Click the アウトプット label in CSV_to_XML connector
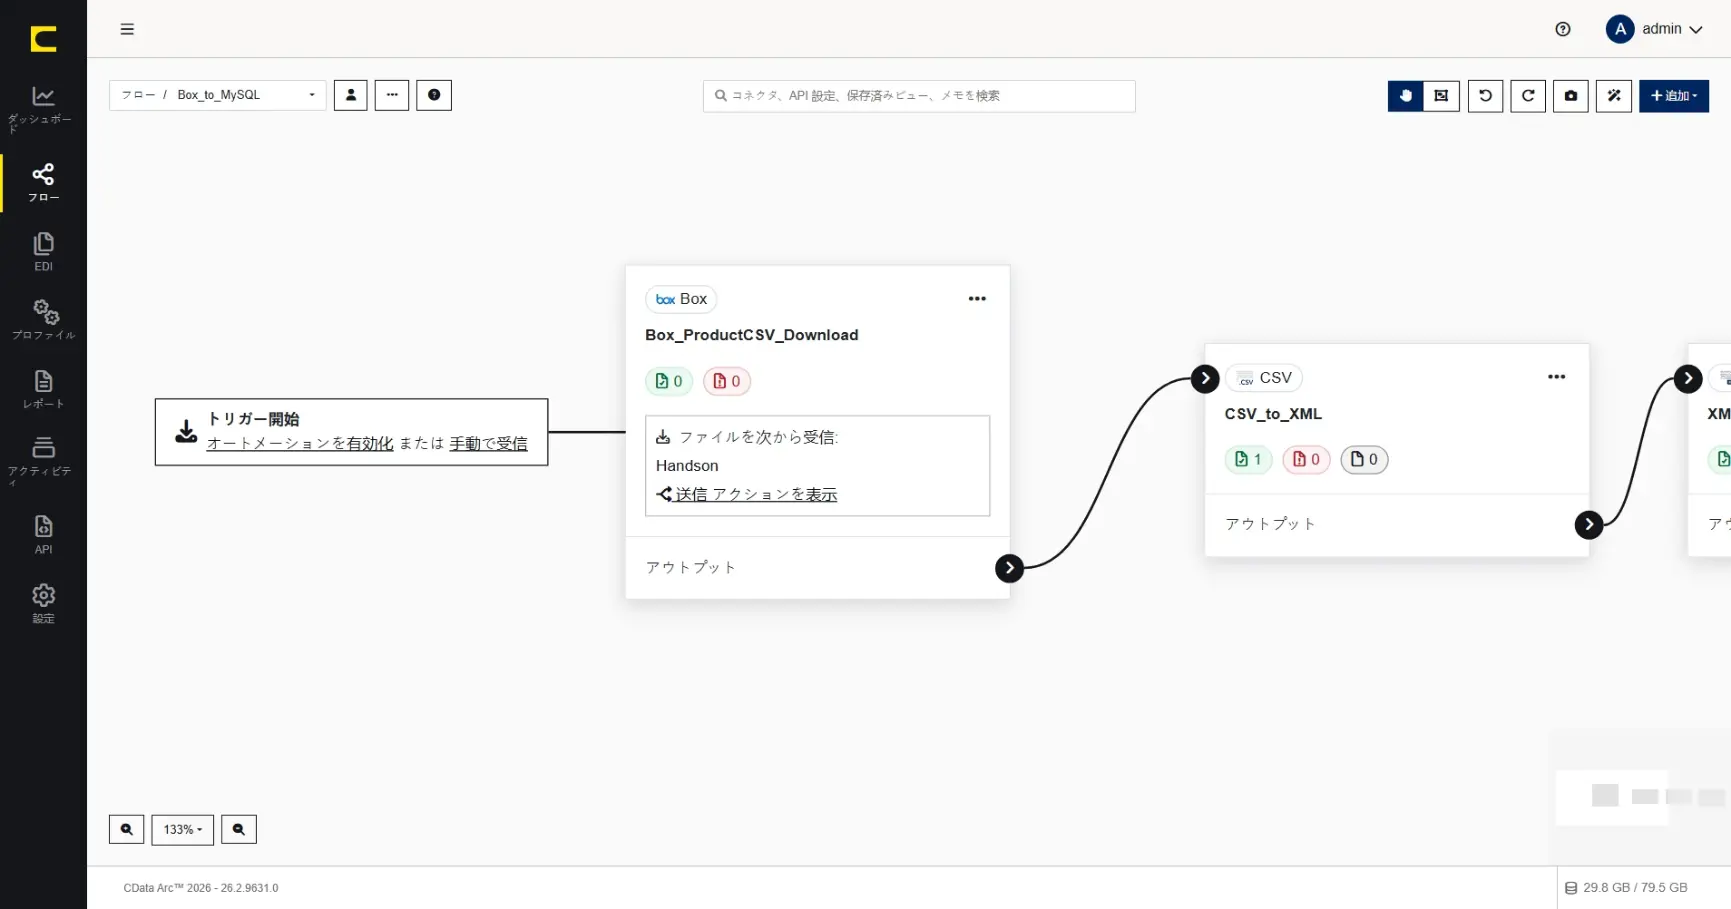 [x=1271, y=524]
